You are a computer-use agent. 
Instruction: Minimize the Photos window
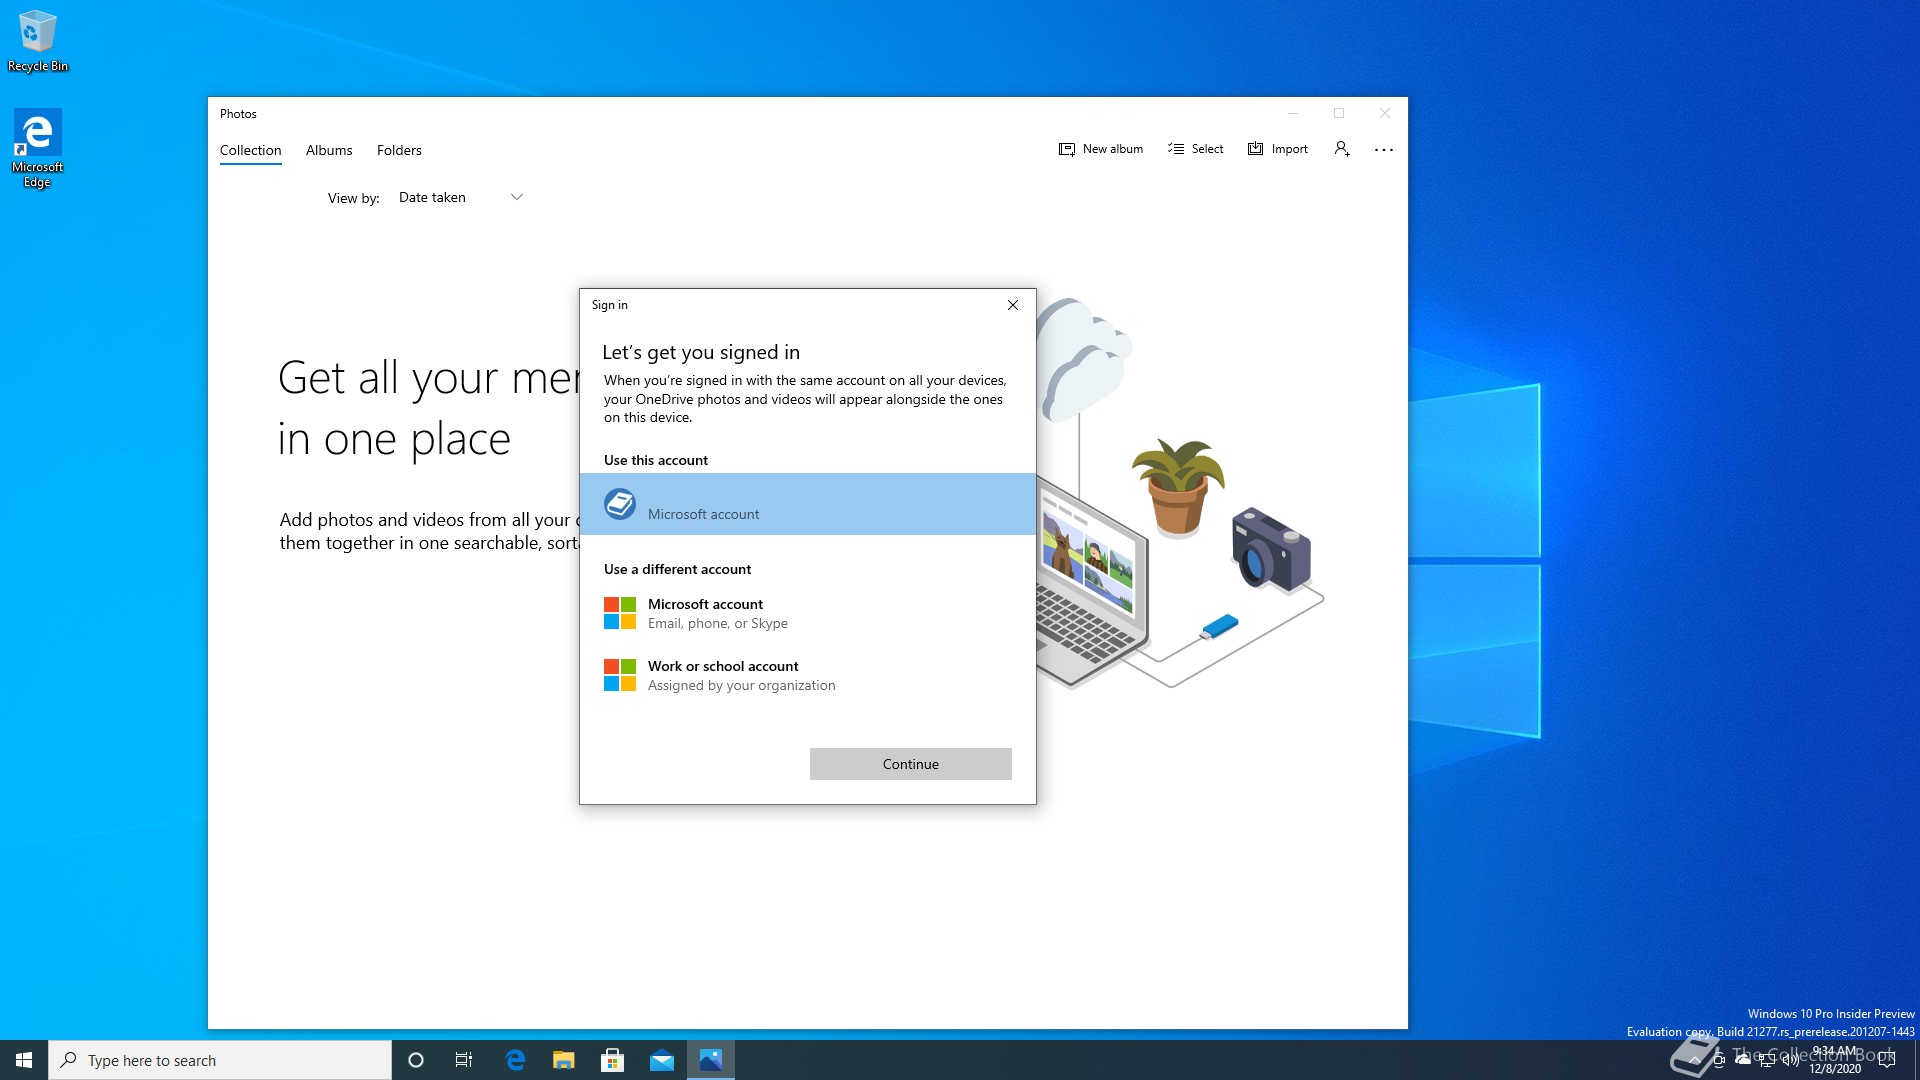1293,113
